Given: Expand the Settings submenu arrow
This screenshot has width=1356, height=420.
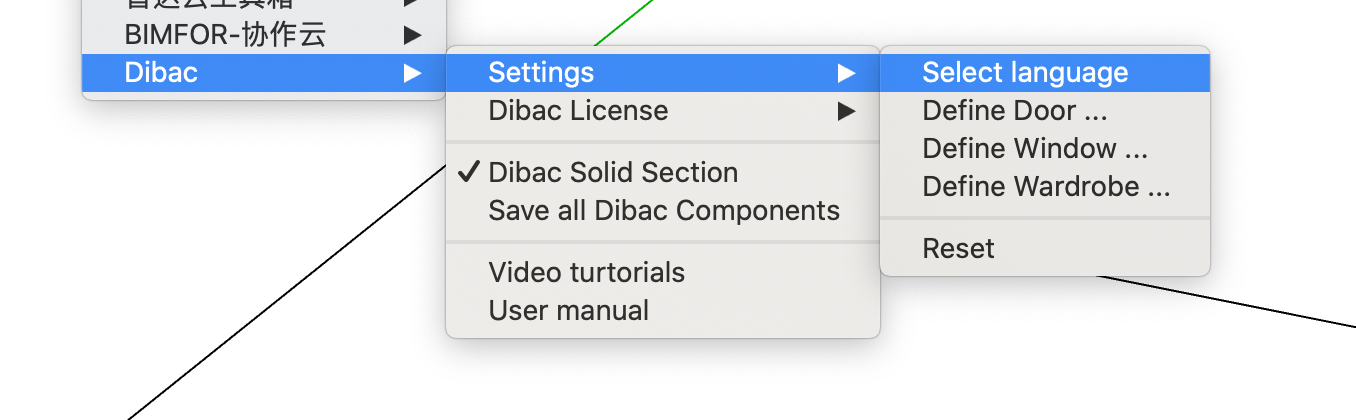Looking at the screenshot, I should click(847, 72).
